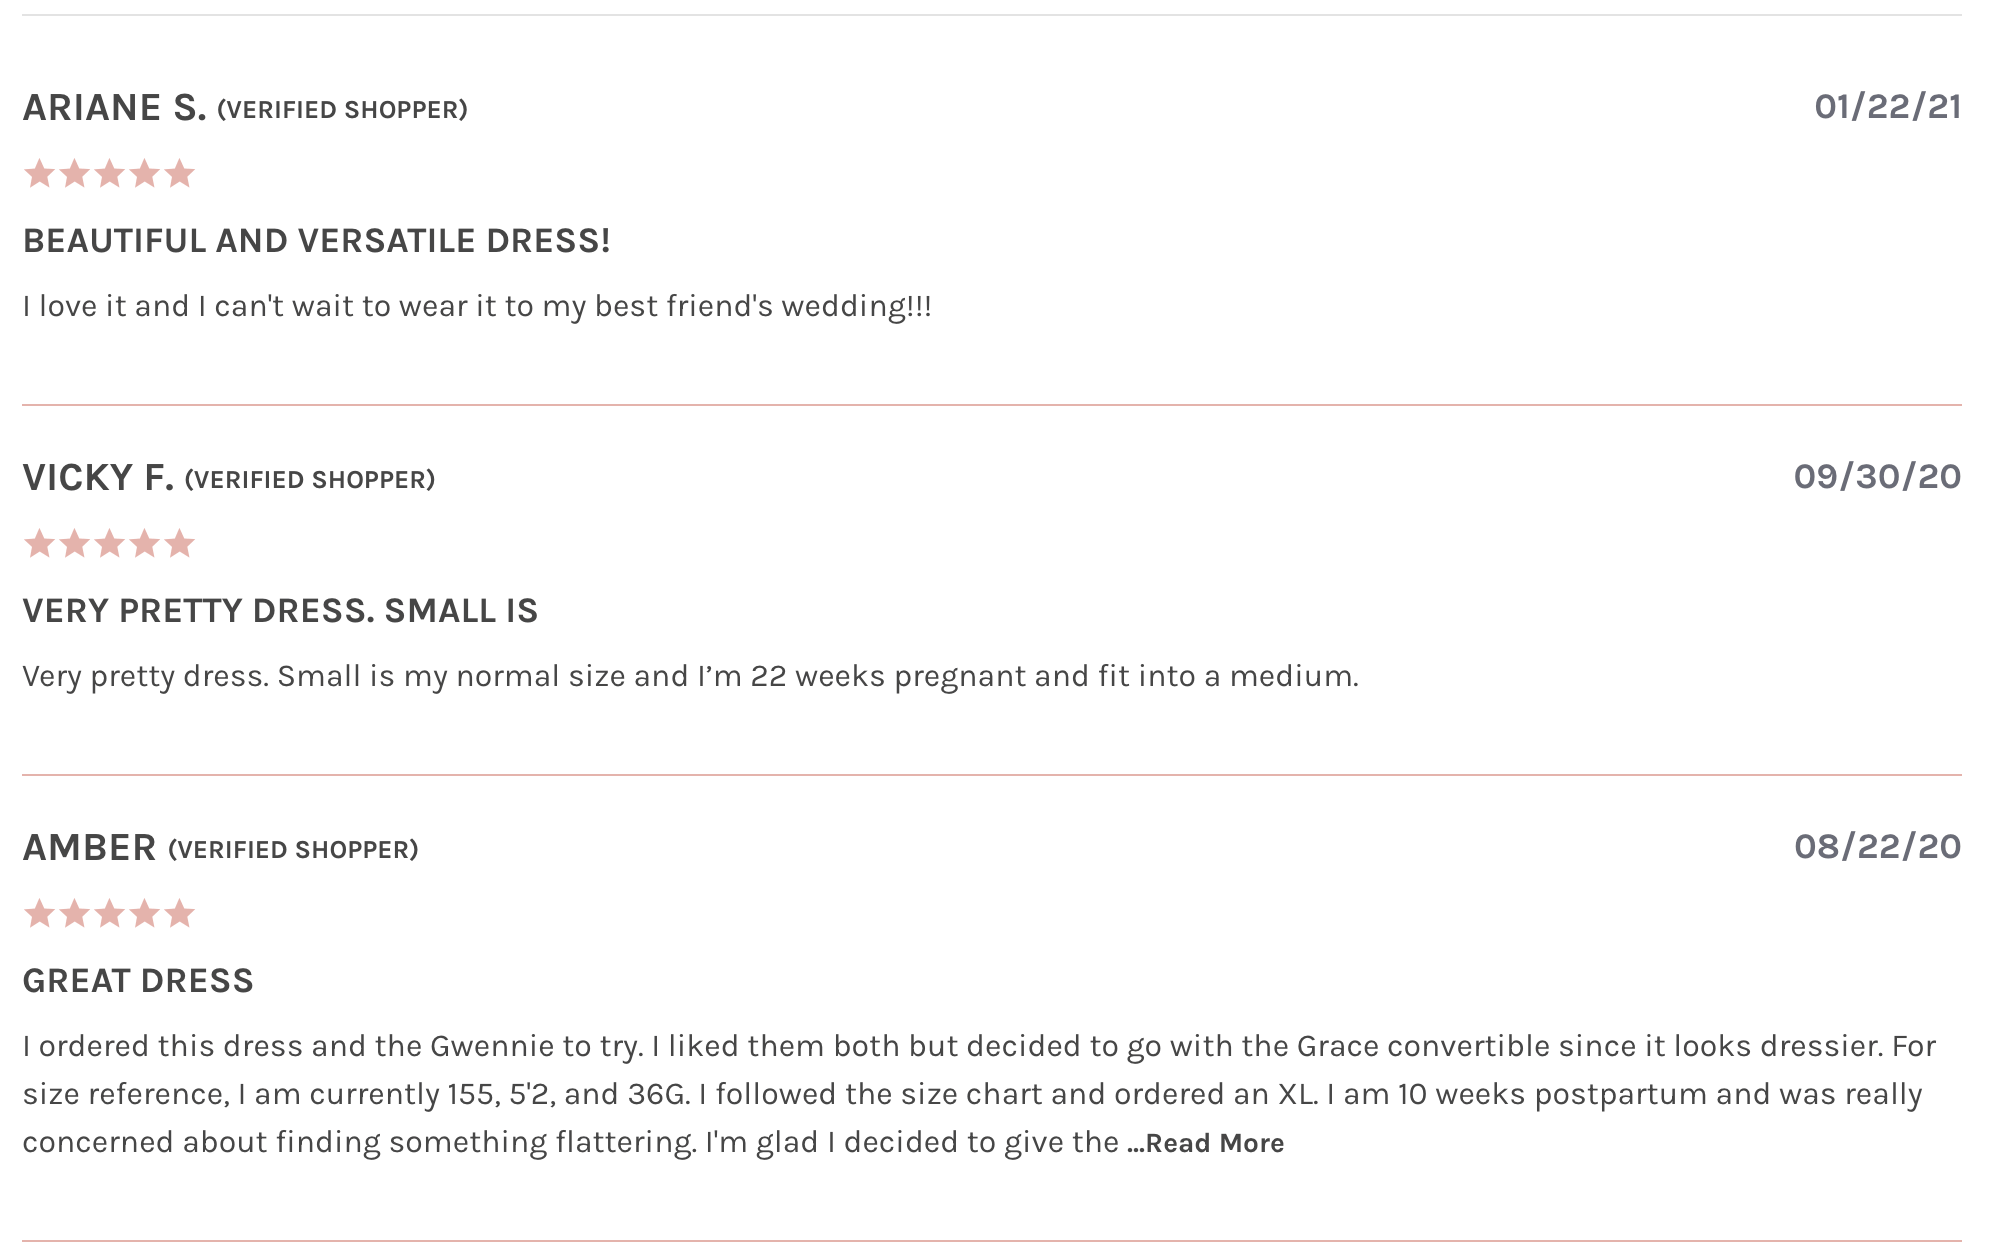
Task: Click the first star of Vicky F.'s rating
Action: [x=39, y=544]
